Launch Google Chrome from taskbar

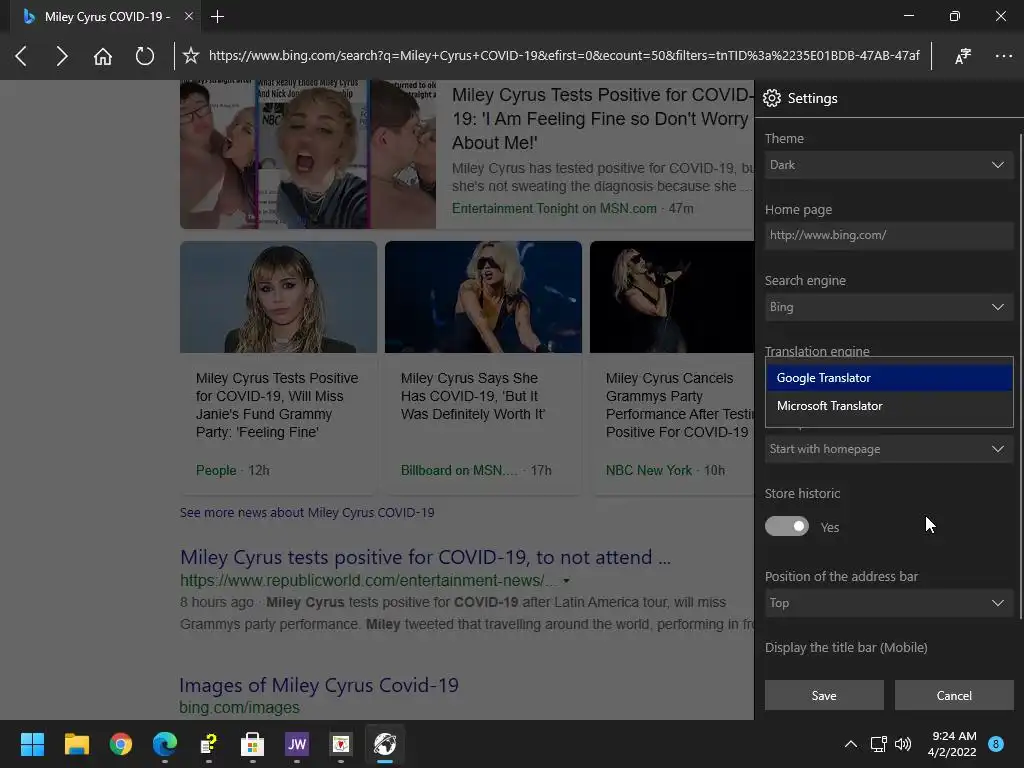point(121,744)
